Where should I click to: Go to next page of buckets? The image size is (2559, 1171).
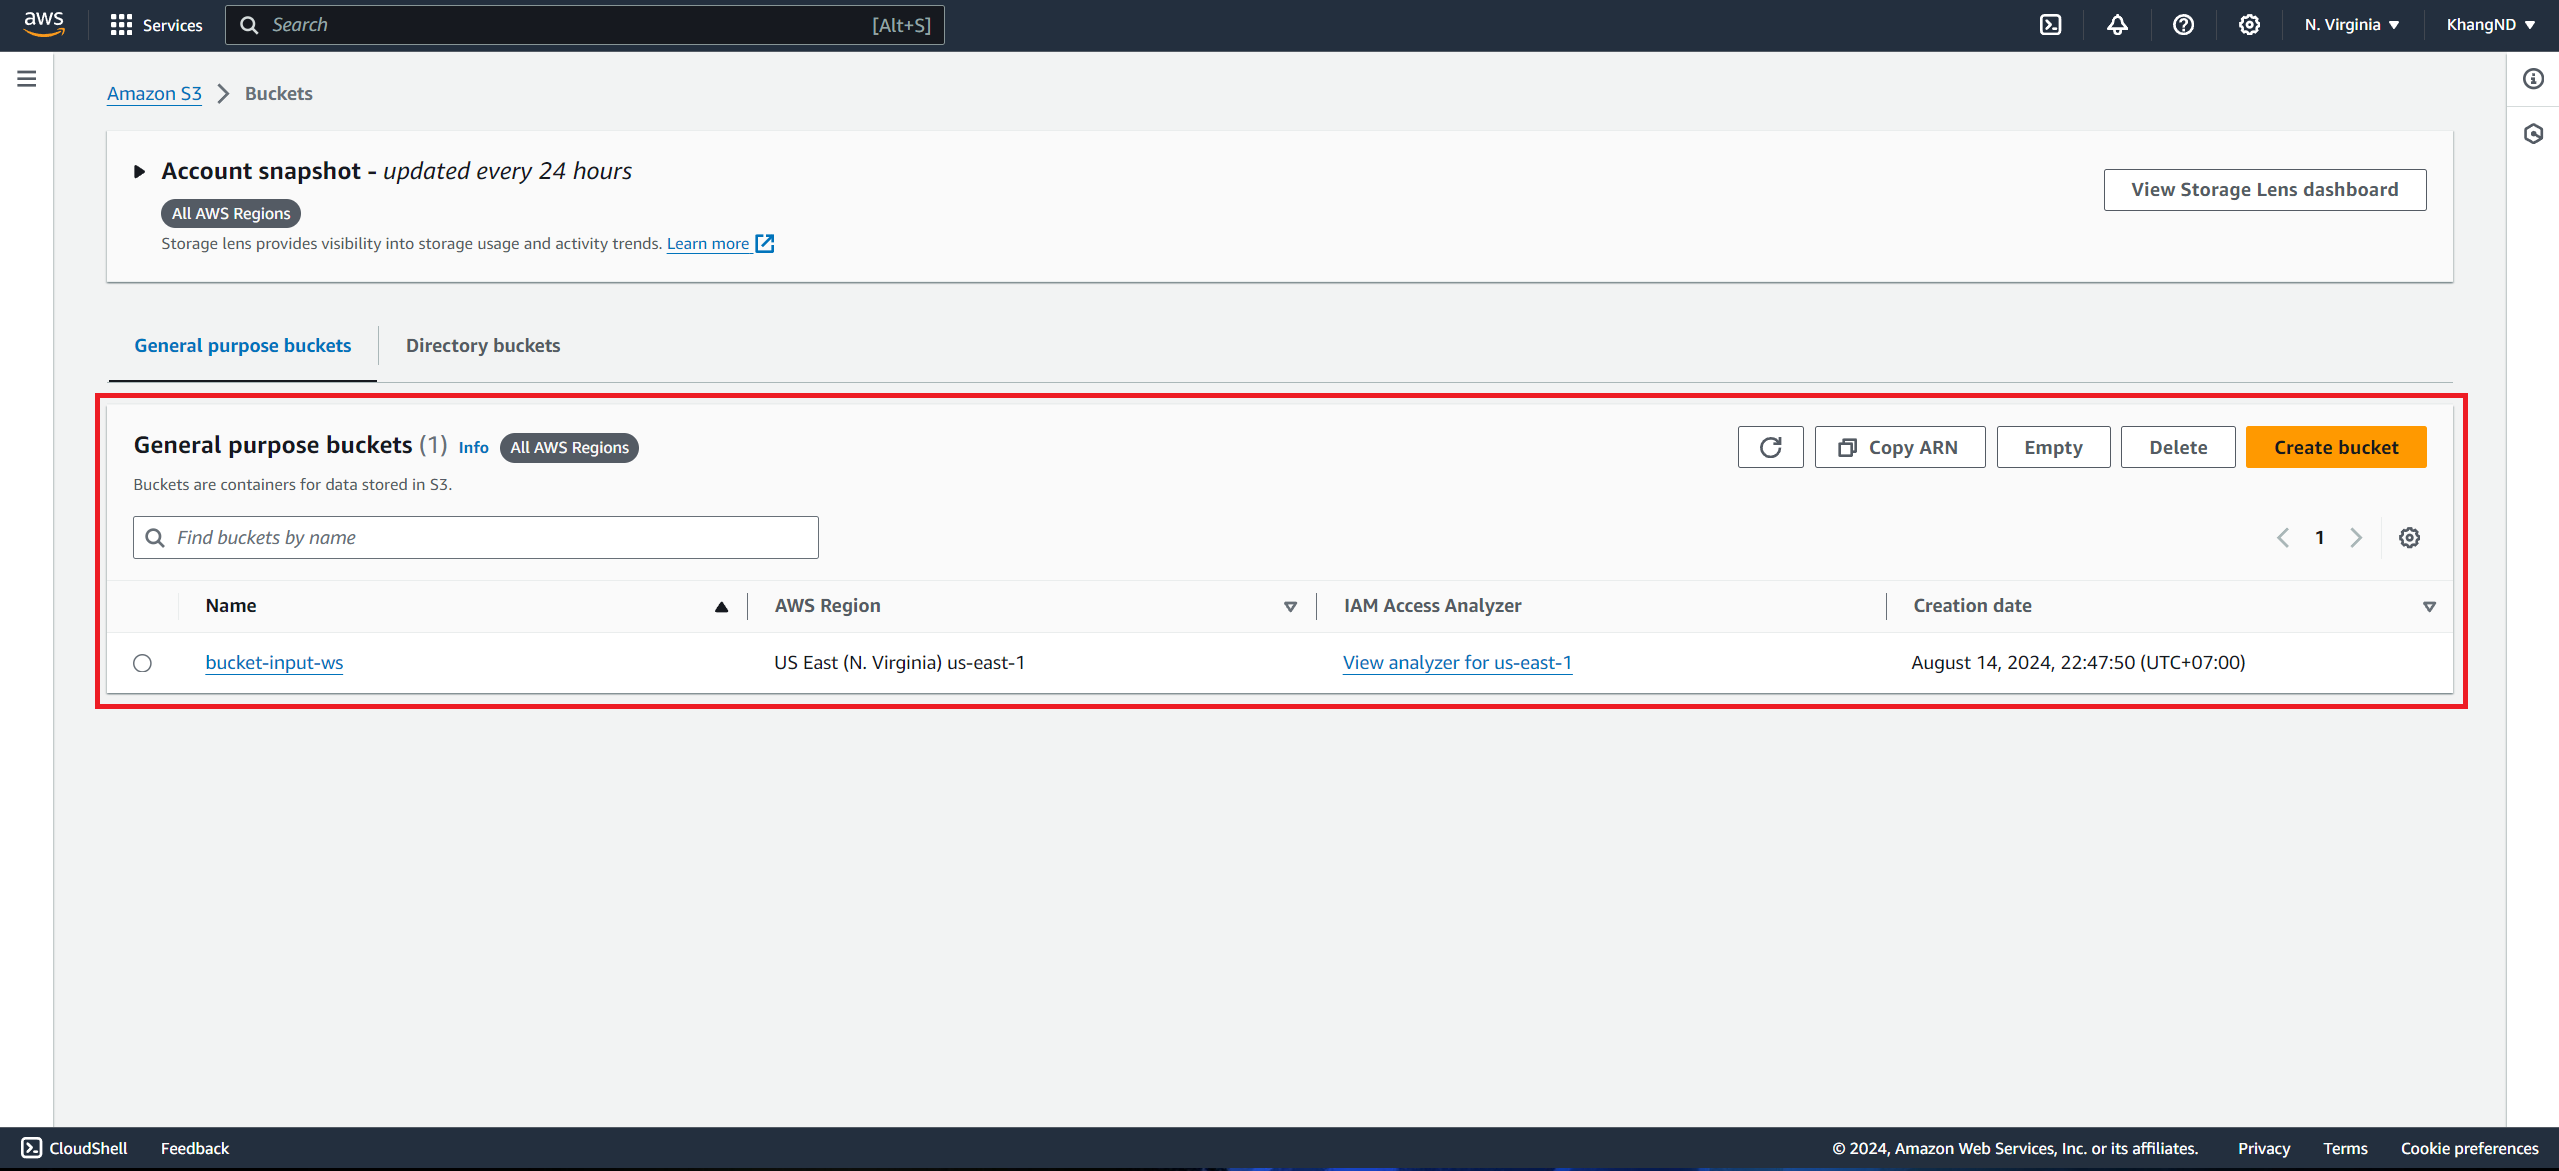[x=2356, y=538]
